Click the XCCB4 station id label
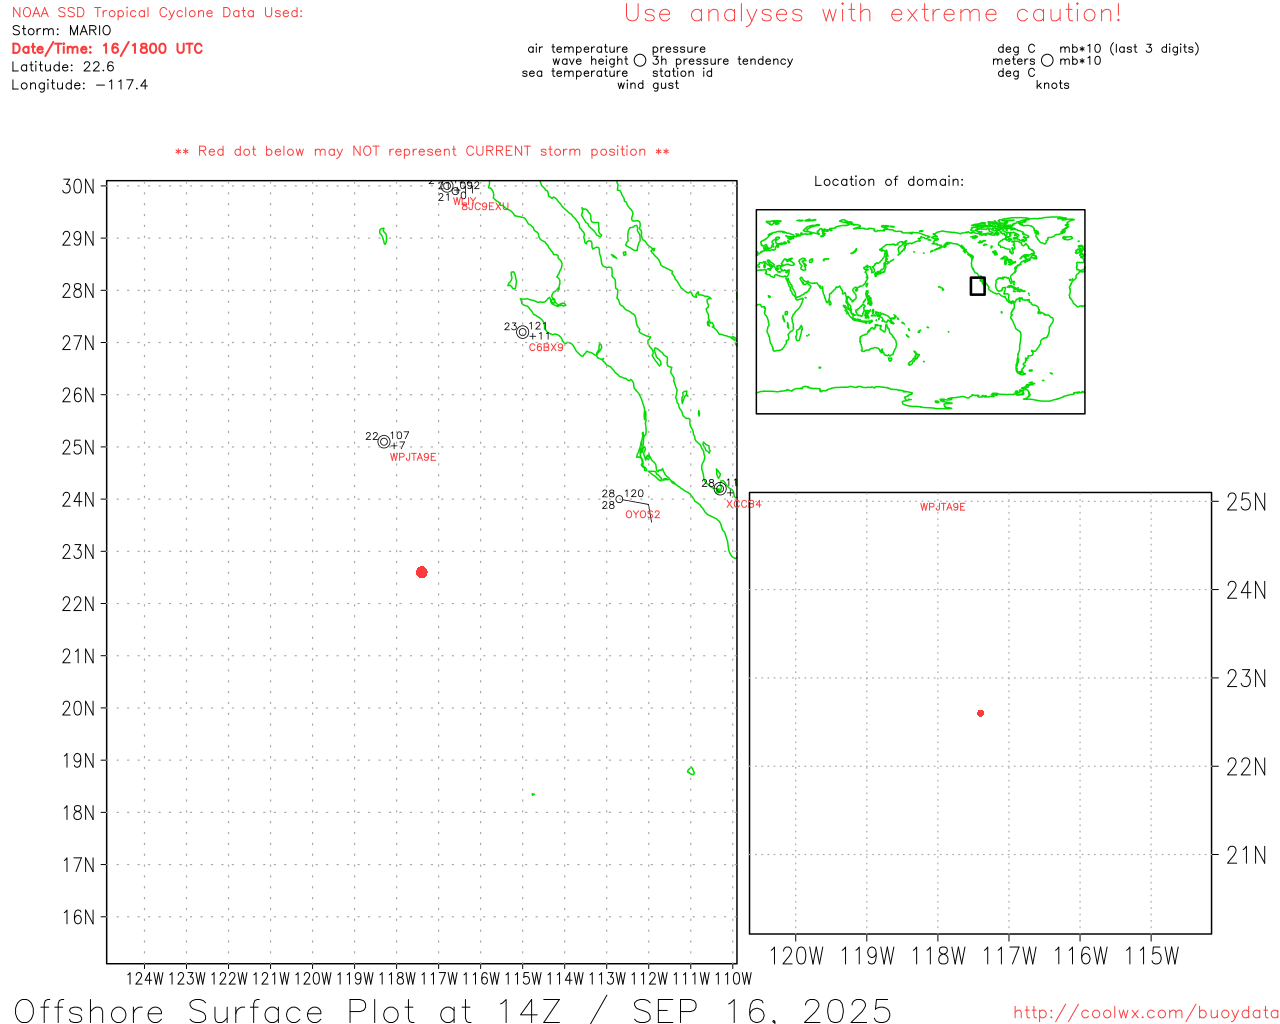The height and width of the screenshot is (1024, 1280). (x=744, y=504)
